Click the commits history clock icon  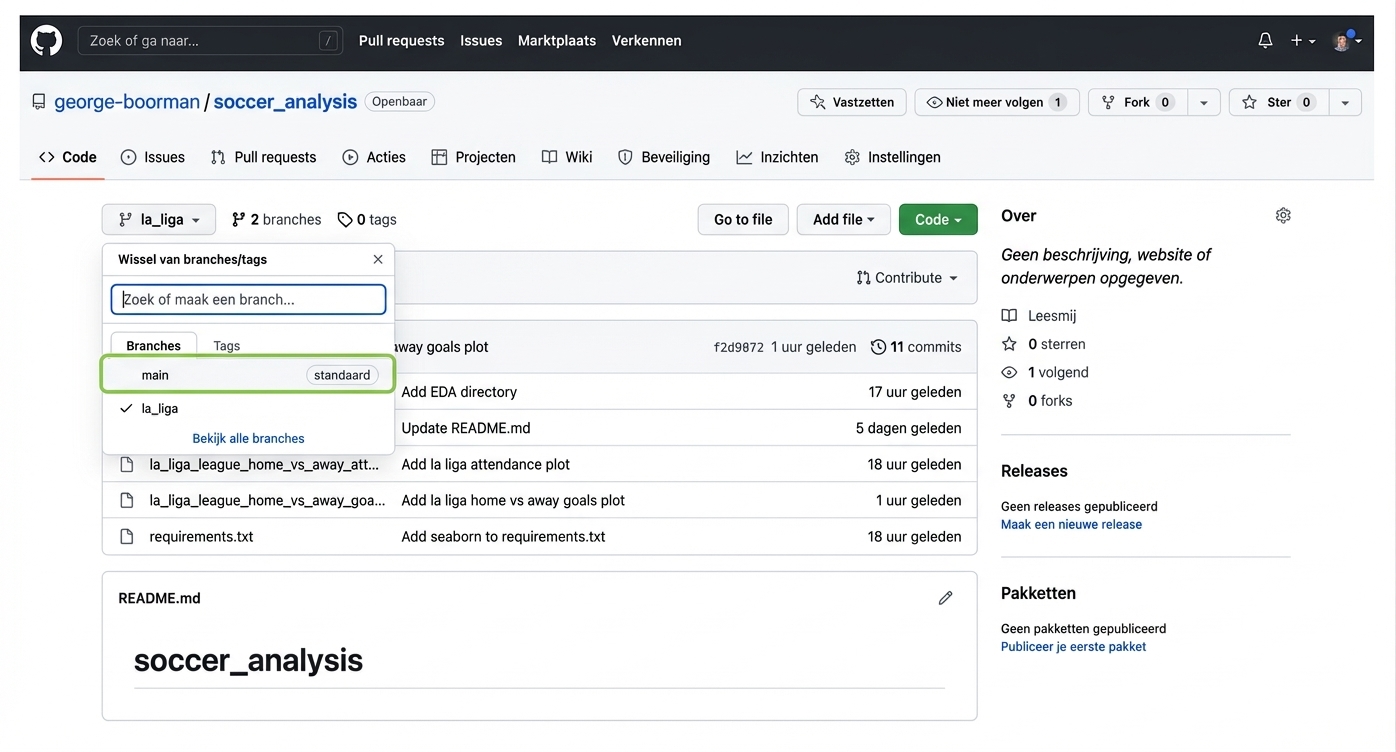878,347
